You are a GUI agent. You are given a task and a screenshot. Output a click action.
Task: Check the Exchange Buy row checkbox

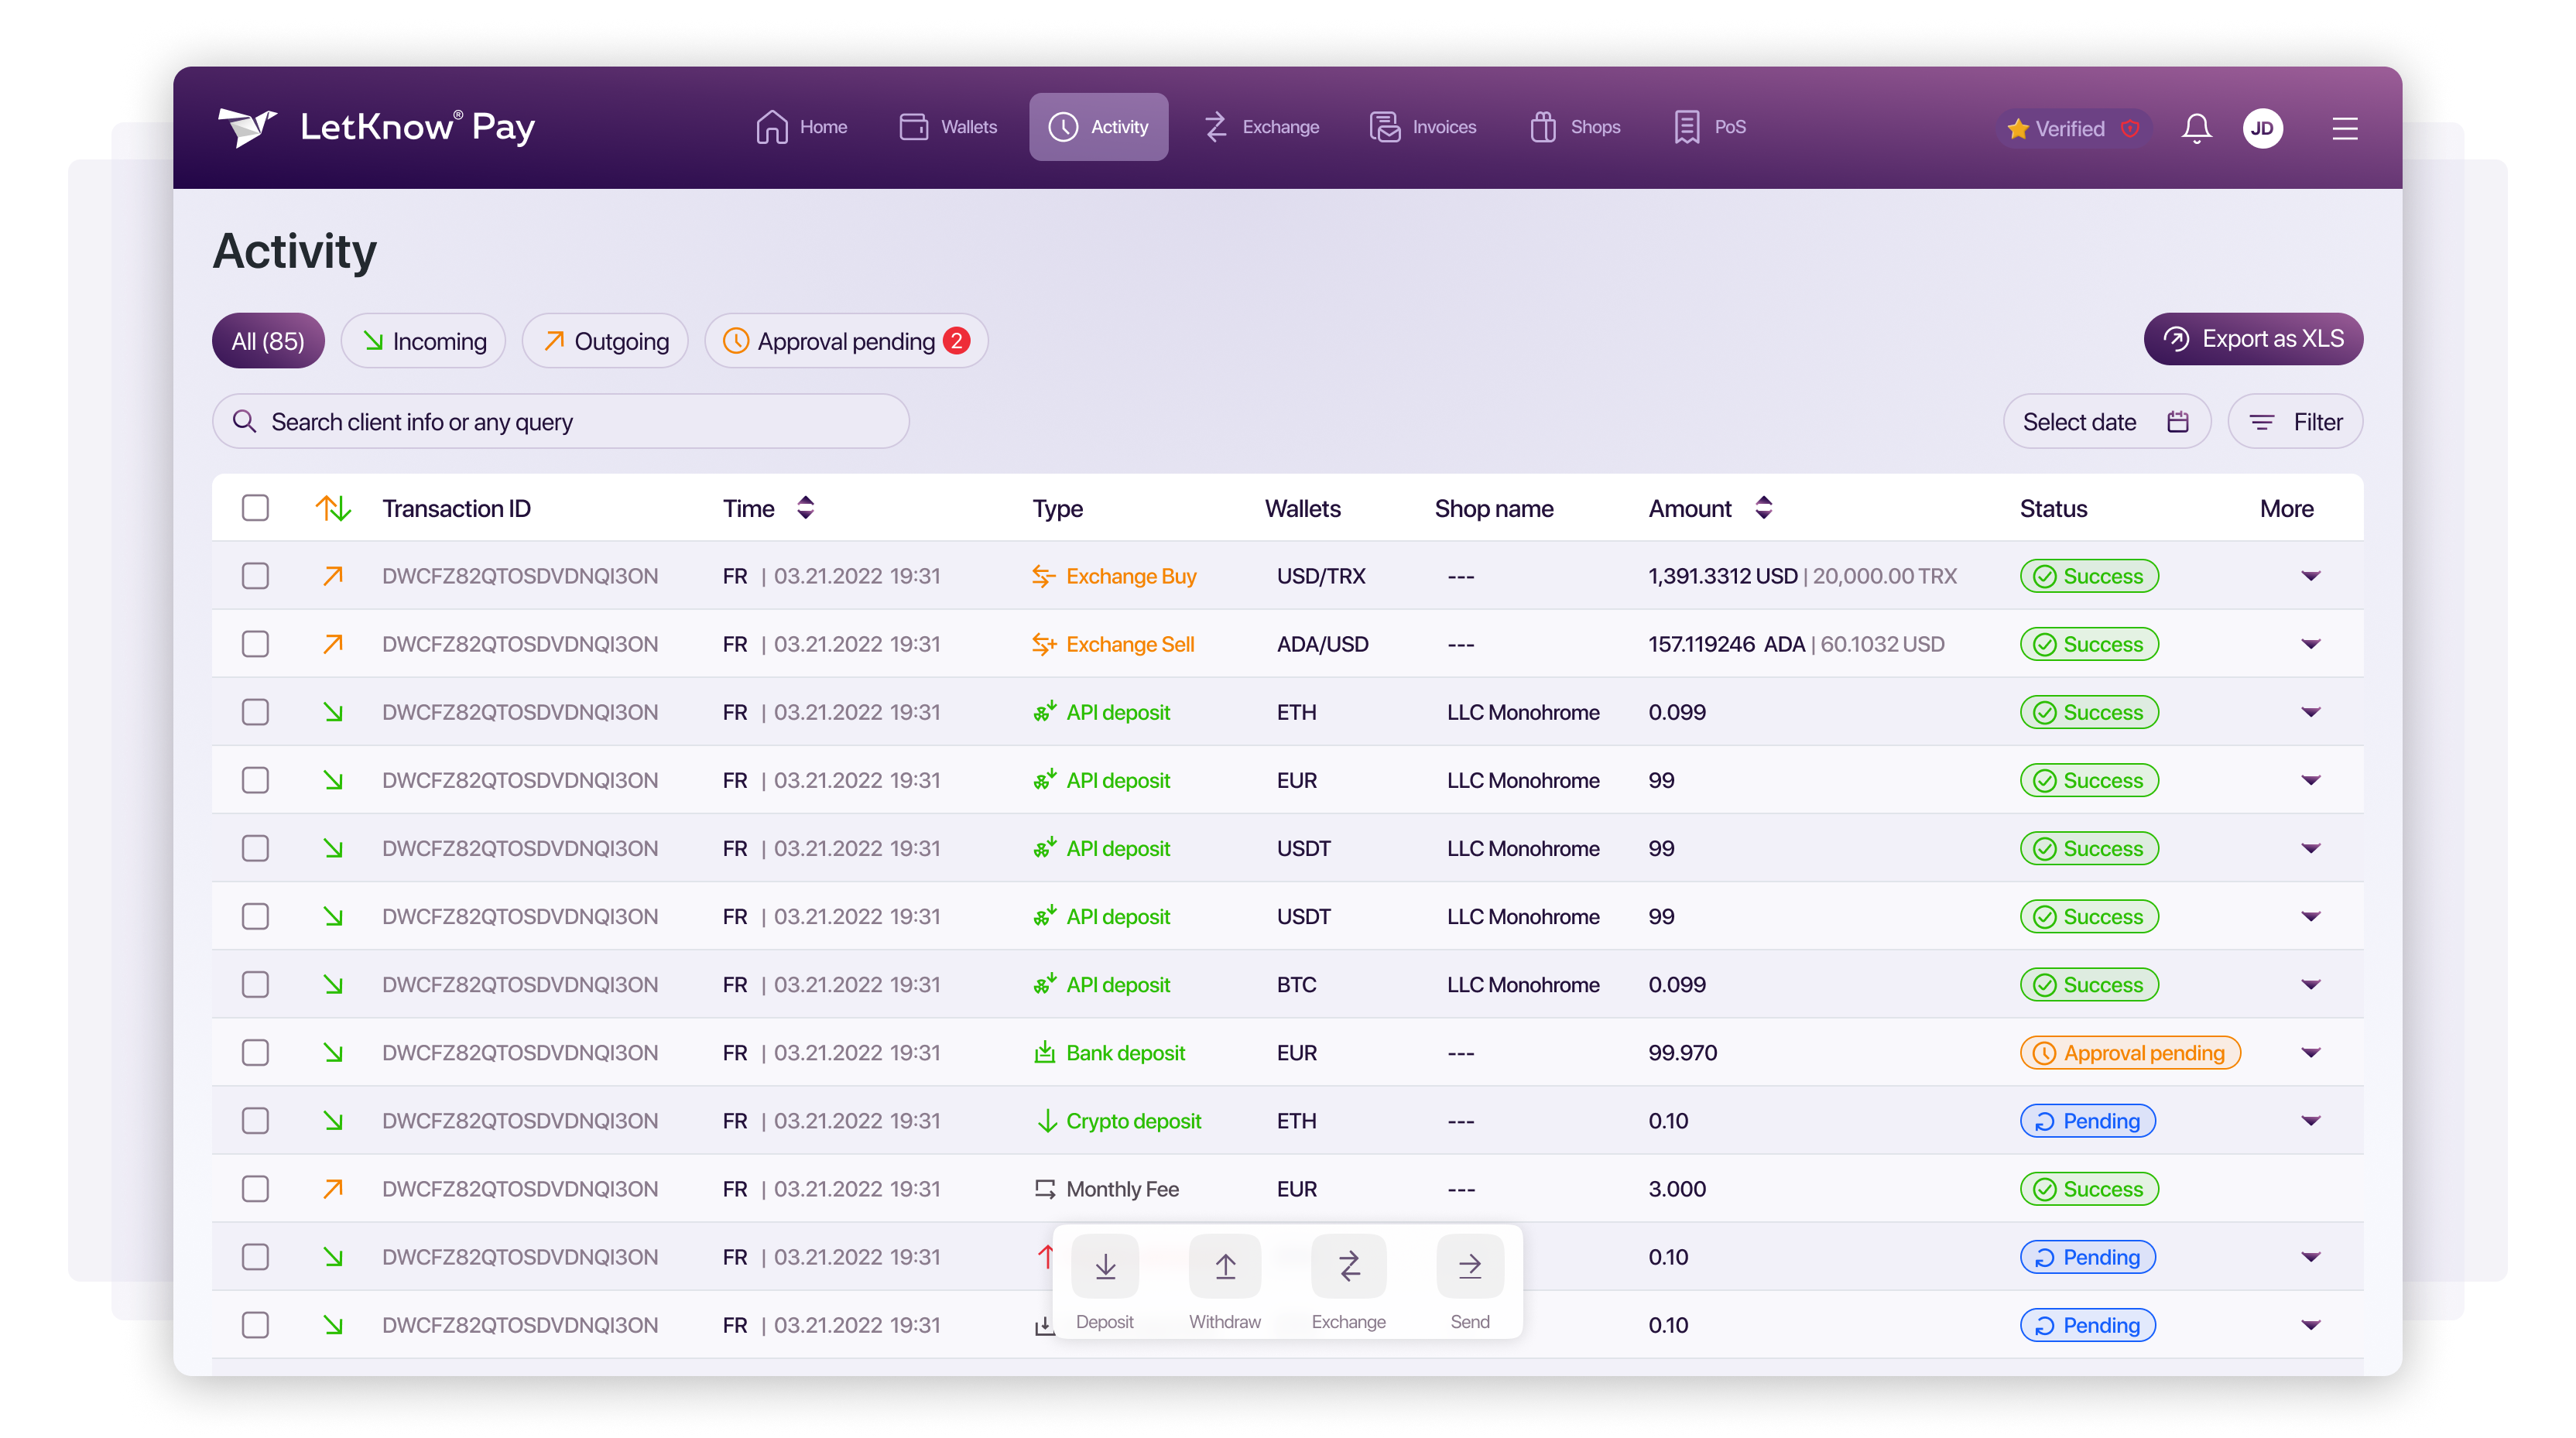[x=255, y=576]
